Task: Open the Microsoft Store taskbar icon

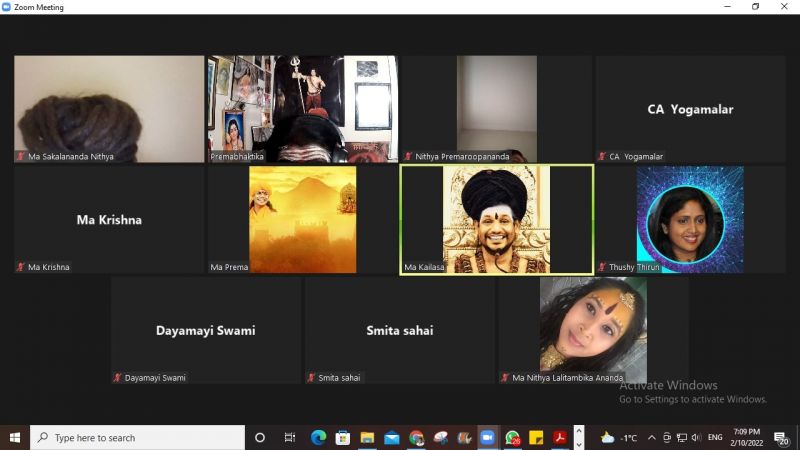Action: 343,438
